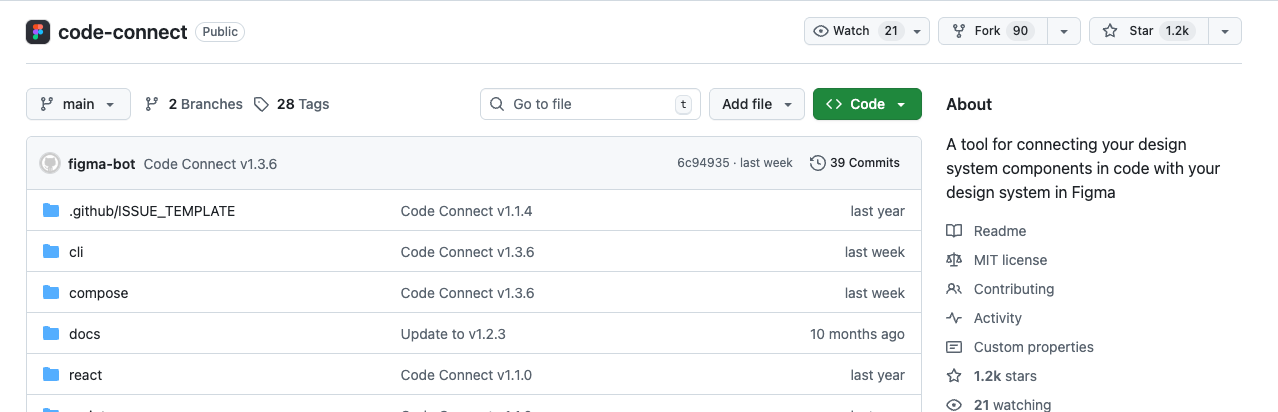The height and width of the screenshot is (412, 1278).
Task: Open the .github/ISSUE_TEMPLATE folder
Action: (x=152, y=211)
